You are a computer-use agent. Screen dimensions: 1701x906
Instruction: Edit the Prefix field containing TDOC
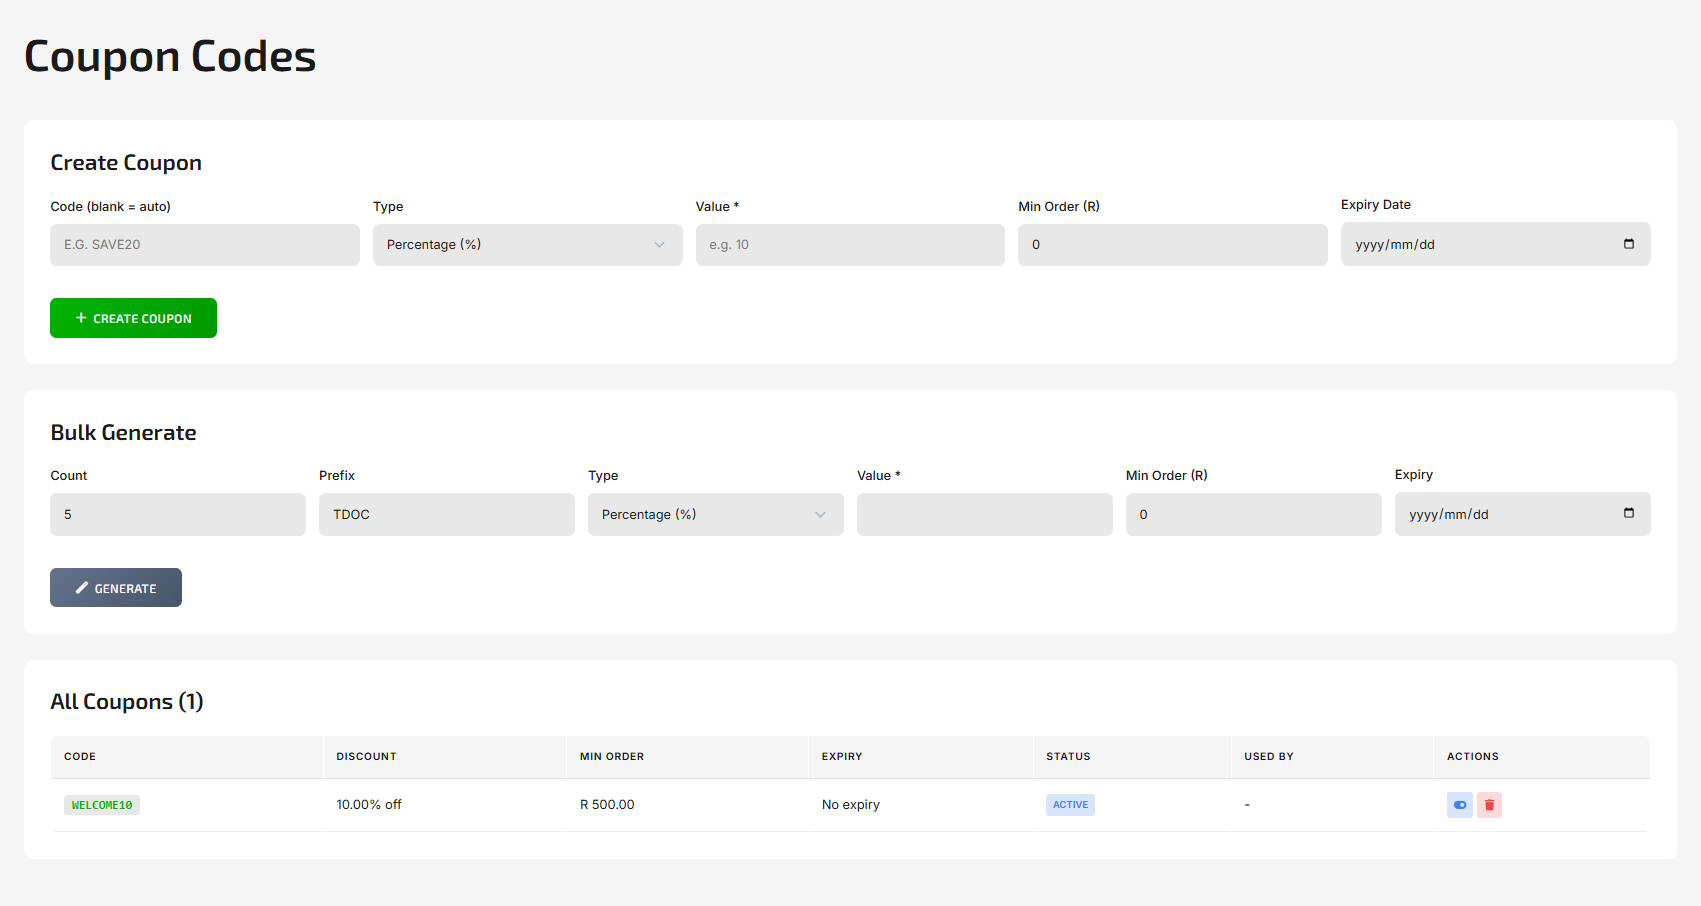click(x=446, y=515)
